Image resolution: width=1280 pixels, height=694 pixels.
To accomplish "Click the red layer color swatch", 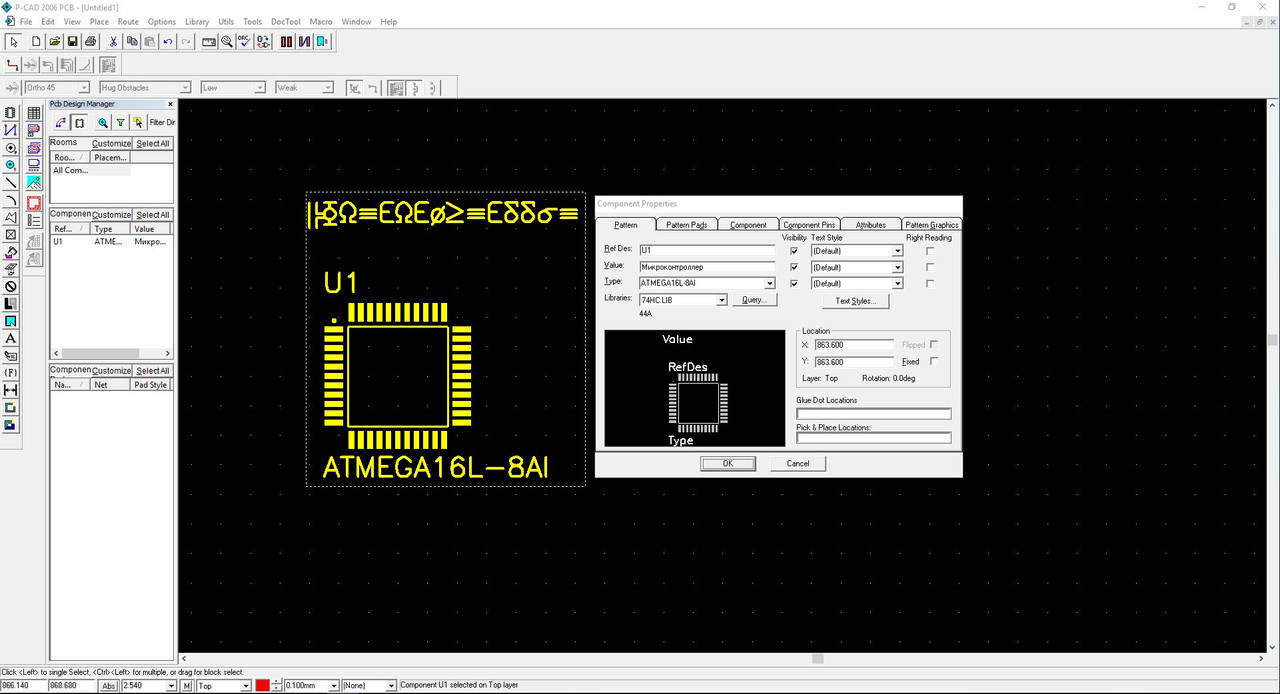I will [x=263, y=686].
